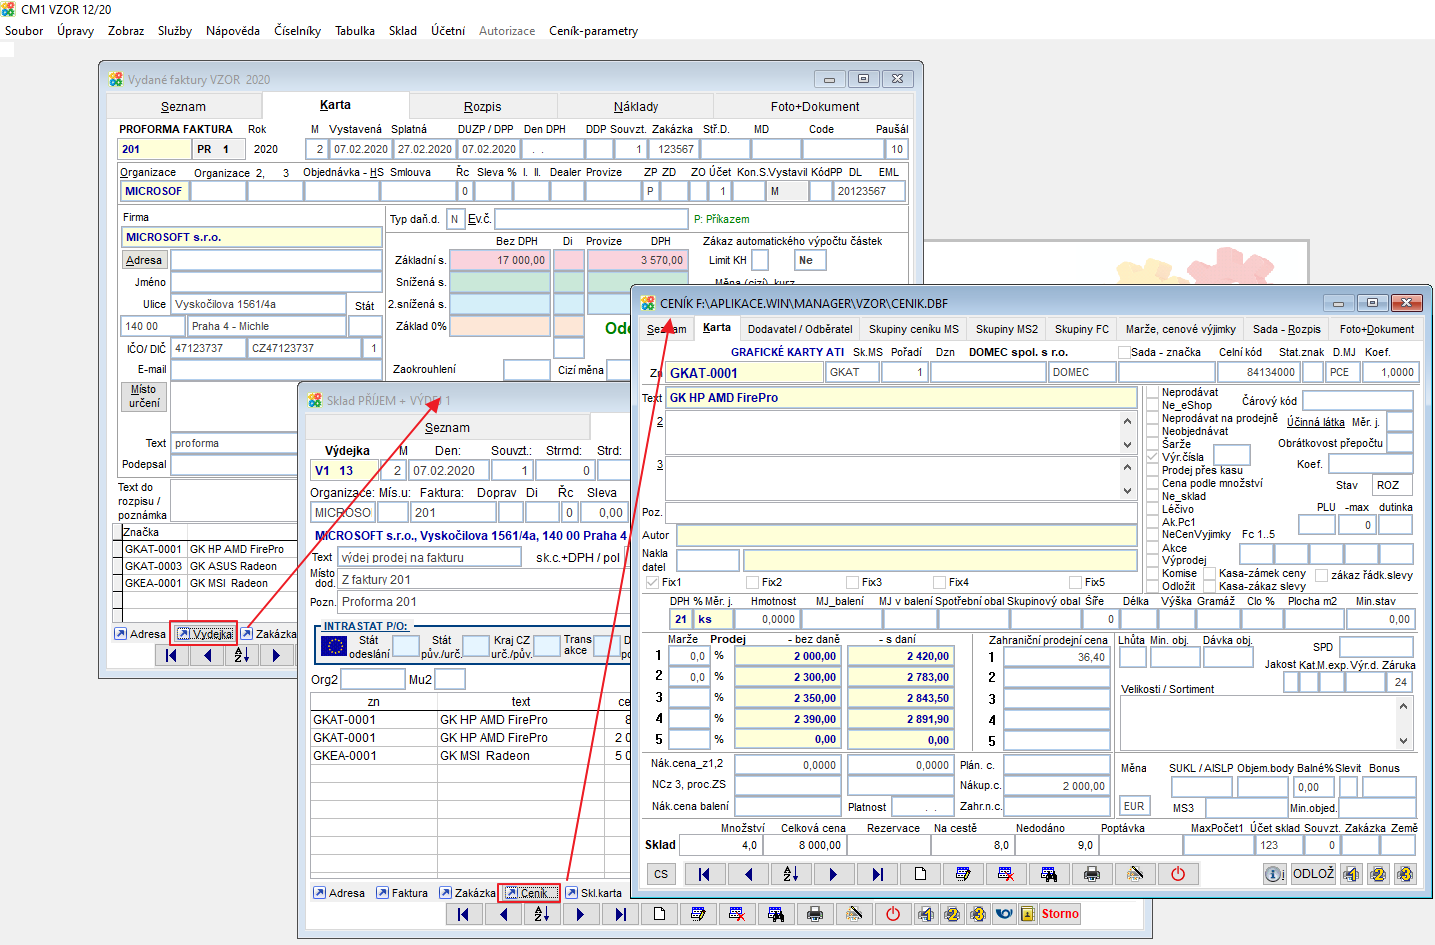Screen dimensions: 1435x945
Task: Enable zákaz řádk.slevy checkbox
Action: coord(1322,575)
